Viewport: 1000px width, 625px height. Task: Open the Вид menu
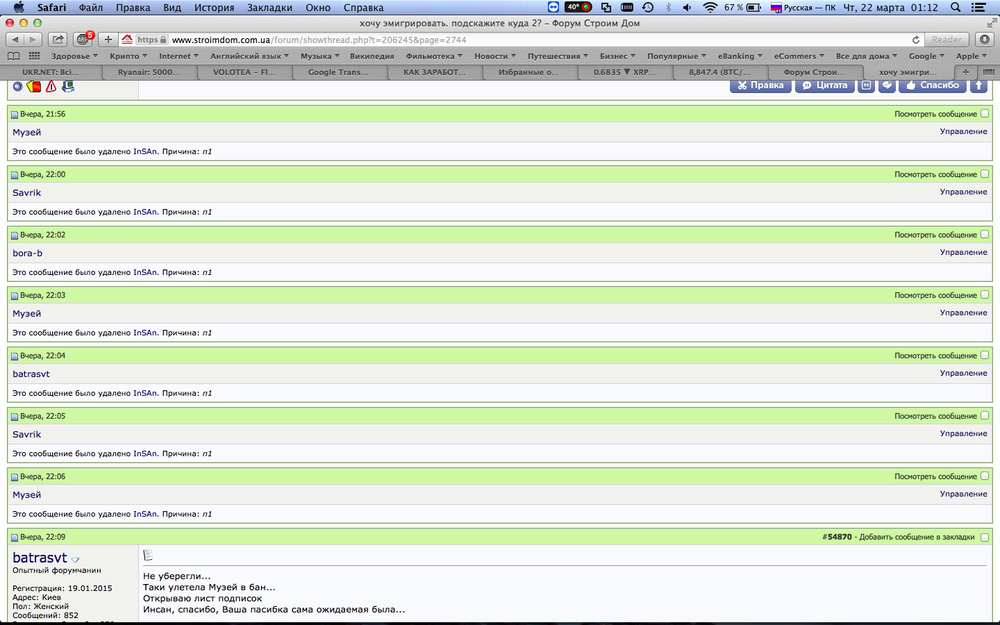172,8
